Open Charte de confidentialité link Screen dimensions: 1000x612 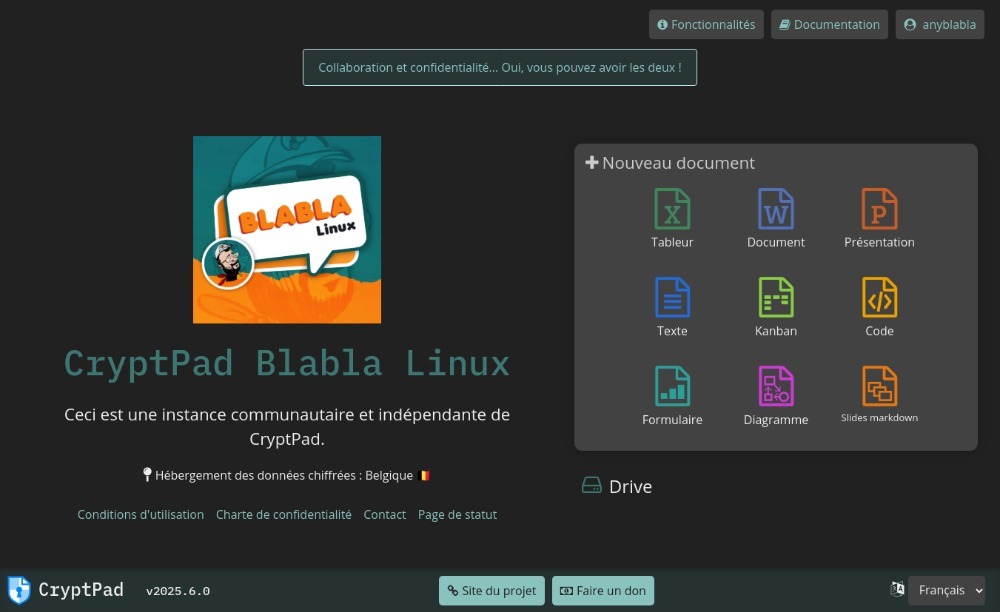[284, 515]
